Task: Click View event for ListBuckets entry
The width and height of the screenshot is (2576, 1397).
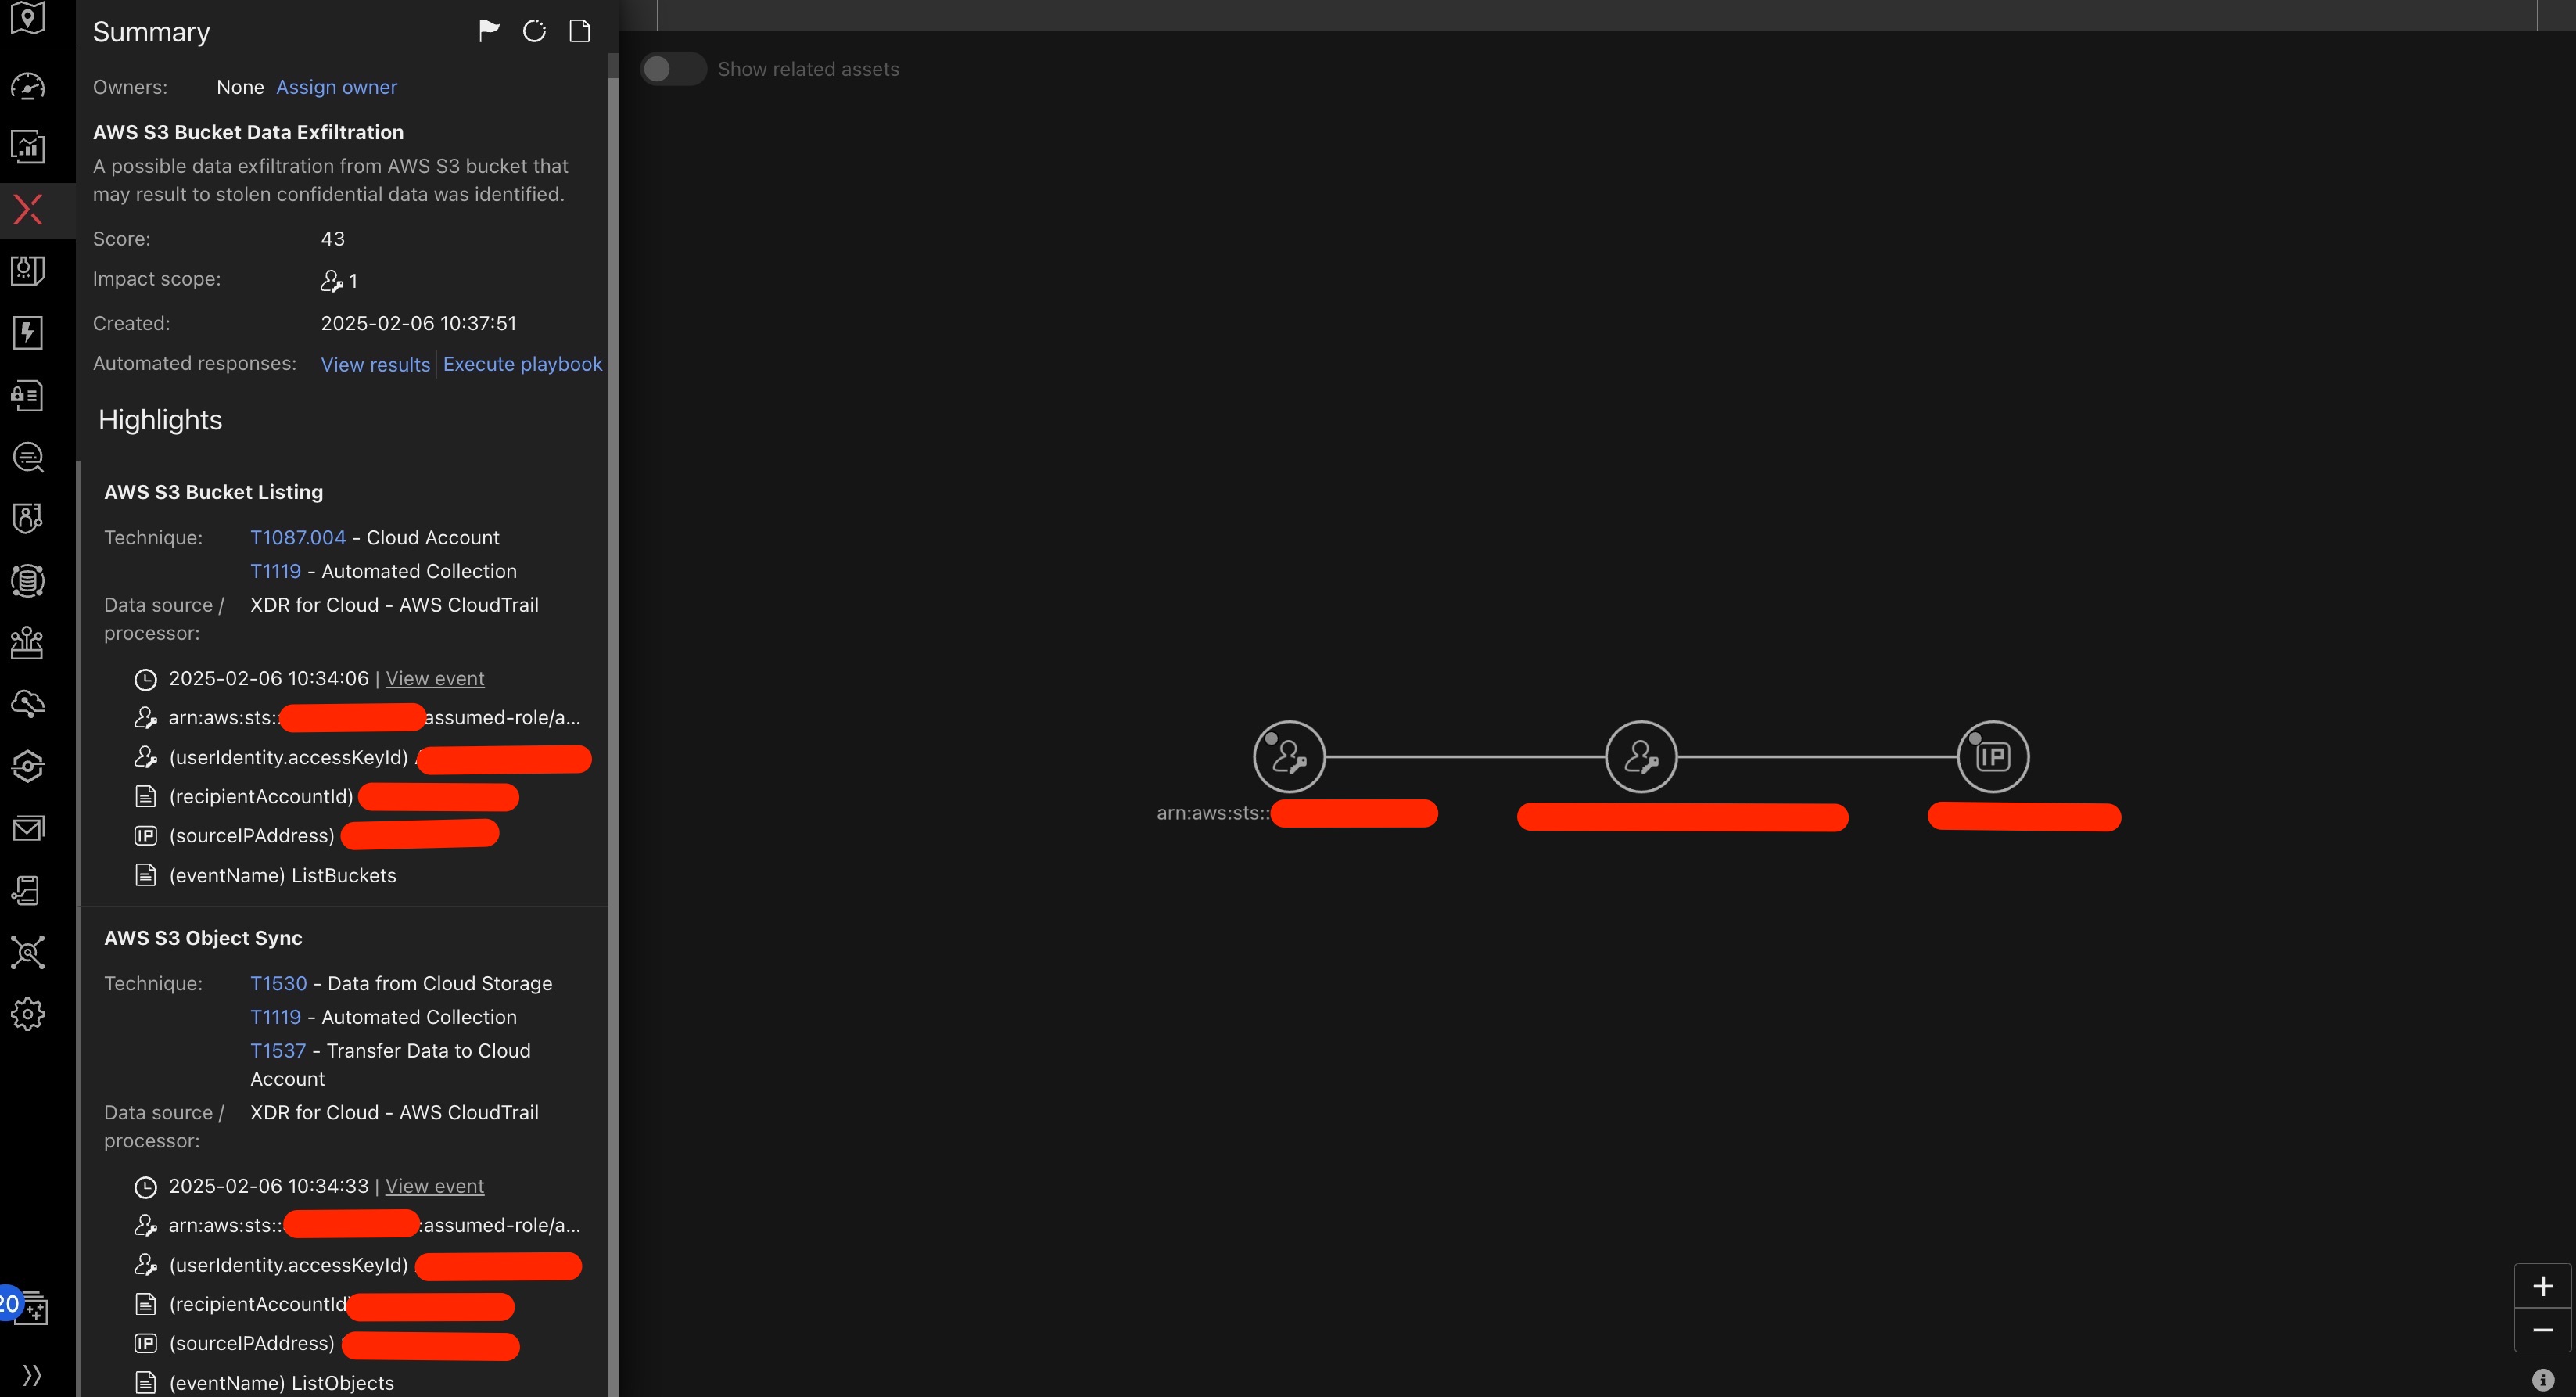Action: [434, 678]
